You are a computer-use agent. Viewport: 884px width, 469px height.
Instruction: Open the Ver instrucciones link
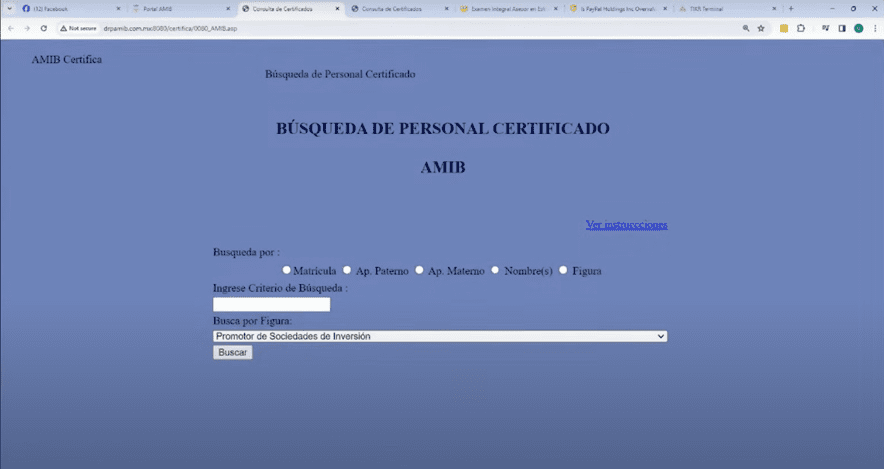pyautogui.click(x=626, y=225)
